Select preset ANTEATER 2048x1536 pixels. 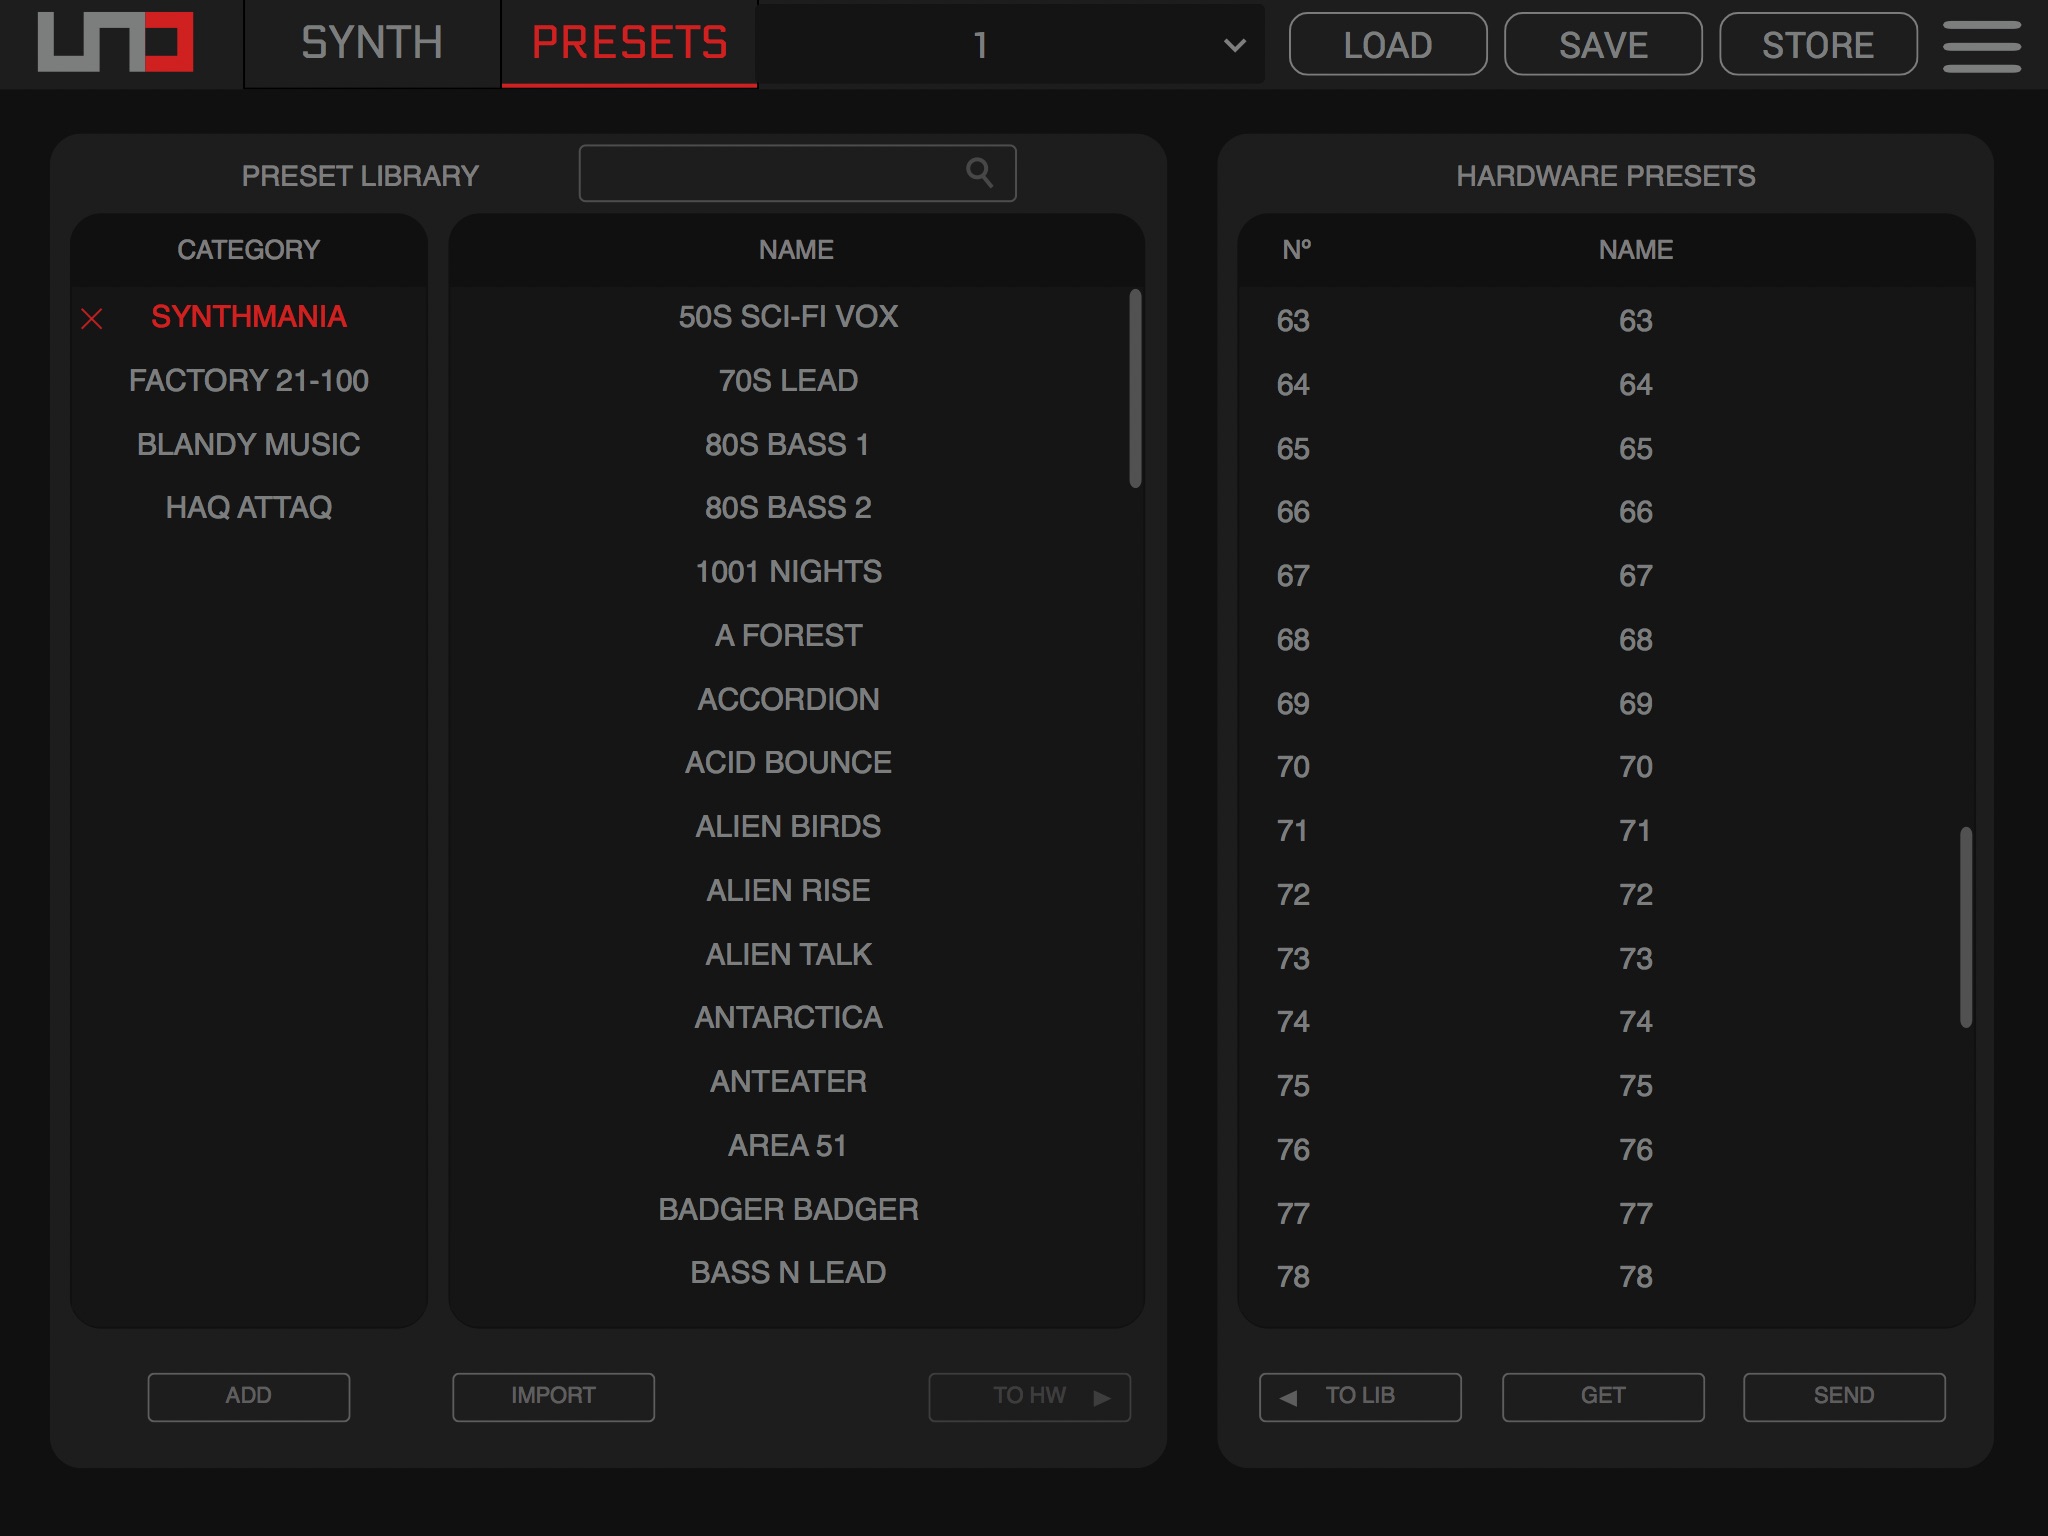788,1082
